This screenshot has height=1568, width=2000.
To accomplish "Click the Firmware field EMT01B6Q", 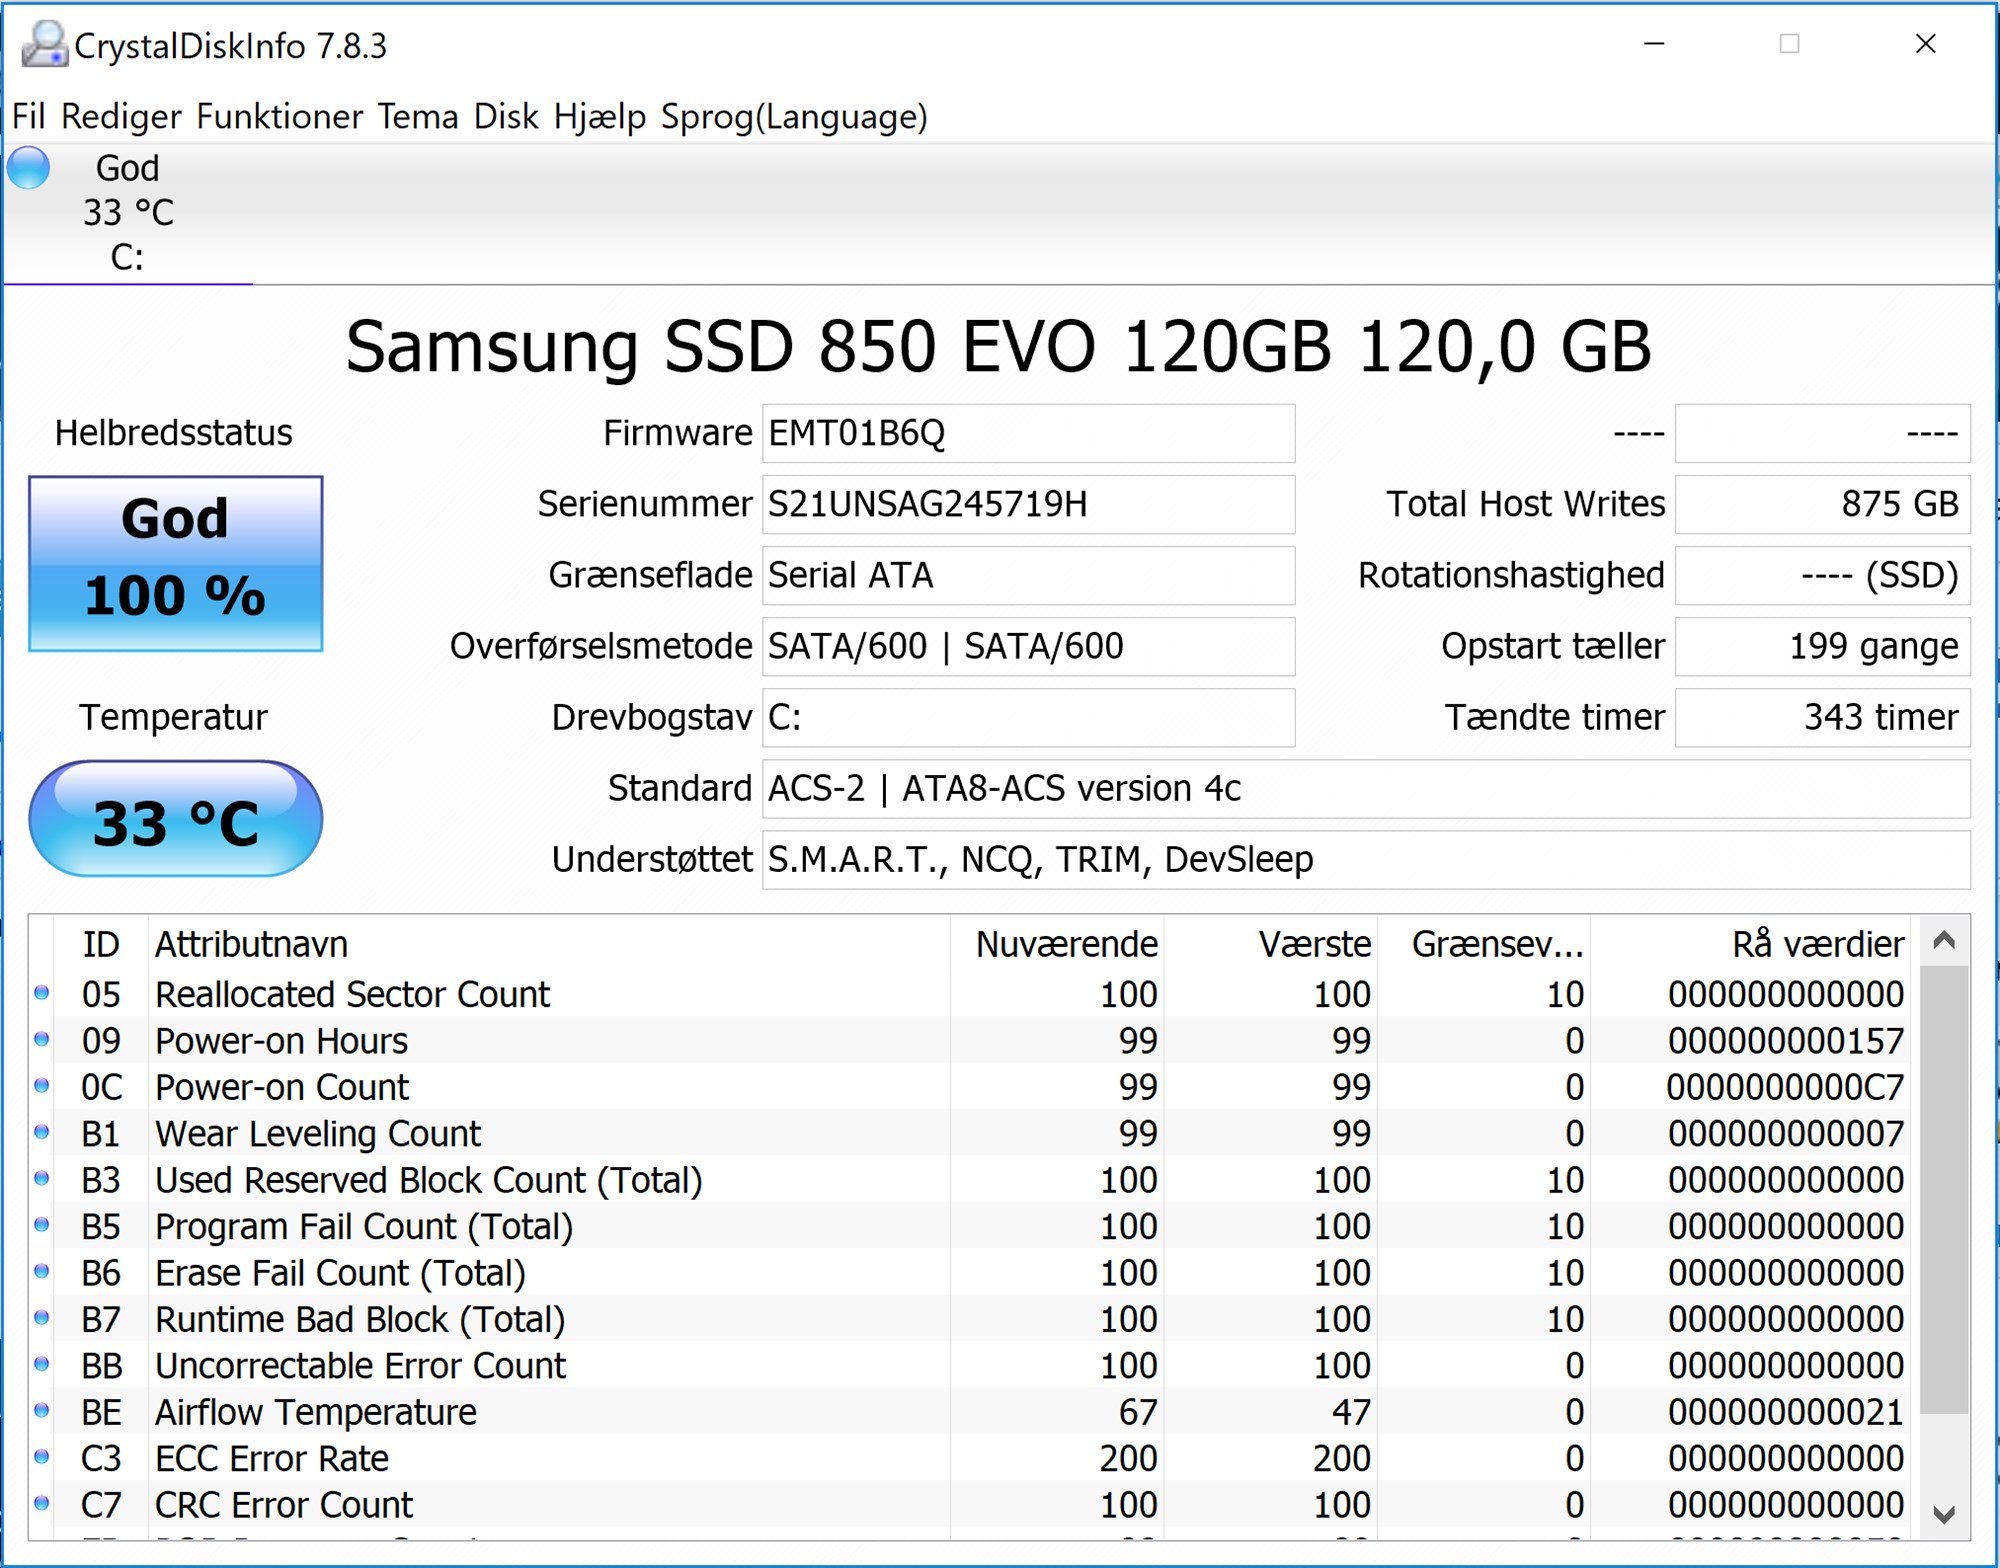I will click(1029, 434).
